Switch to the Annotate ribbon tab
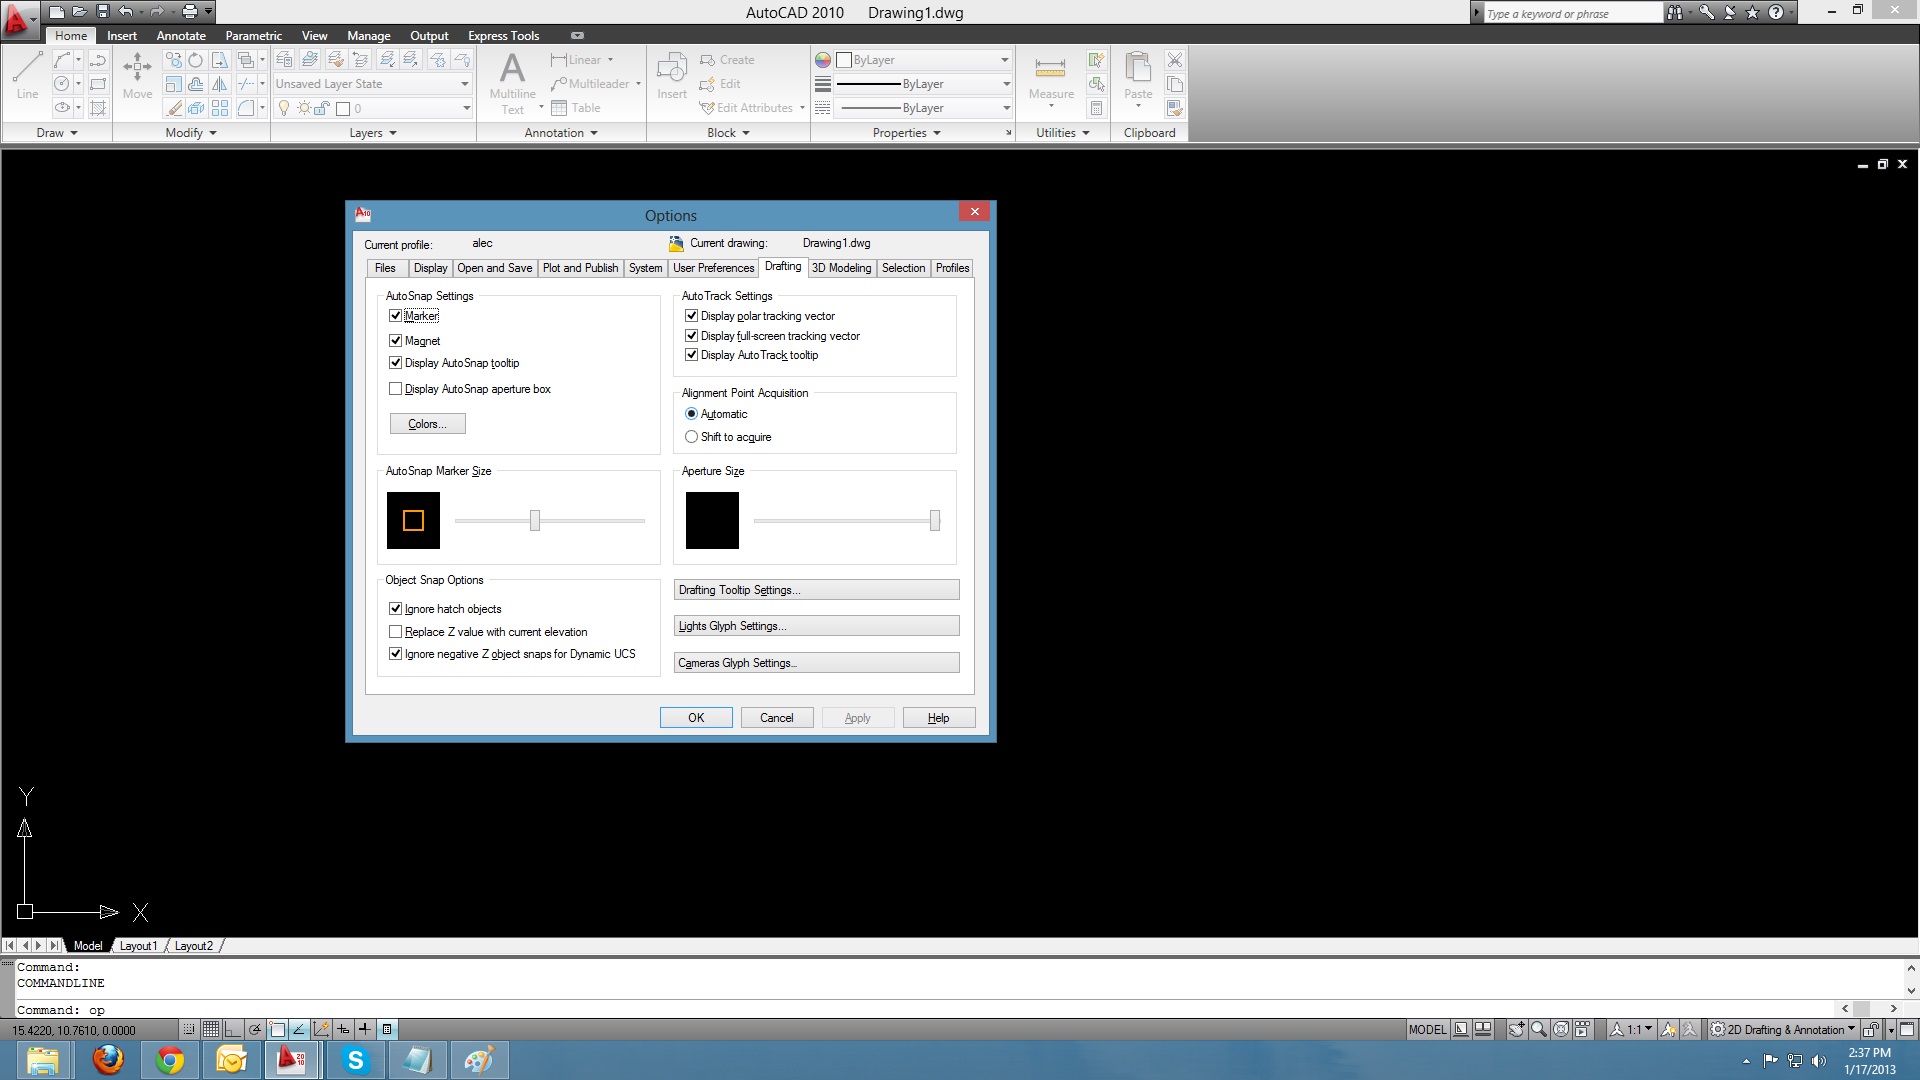 [x=181, y=36]
